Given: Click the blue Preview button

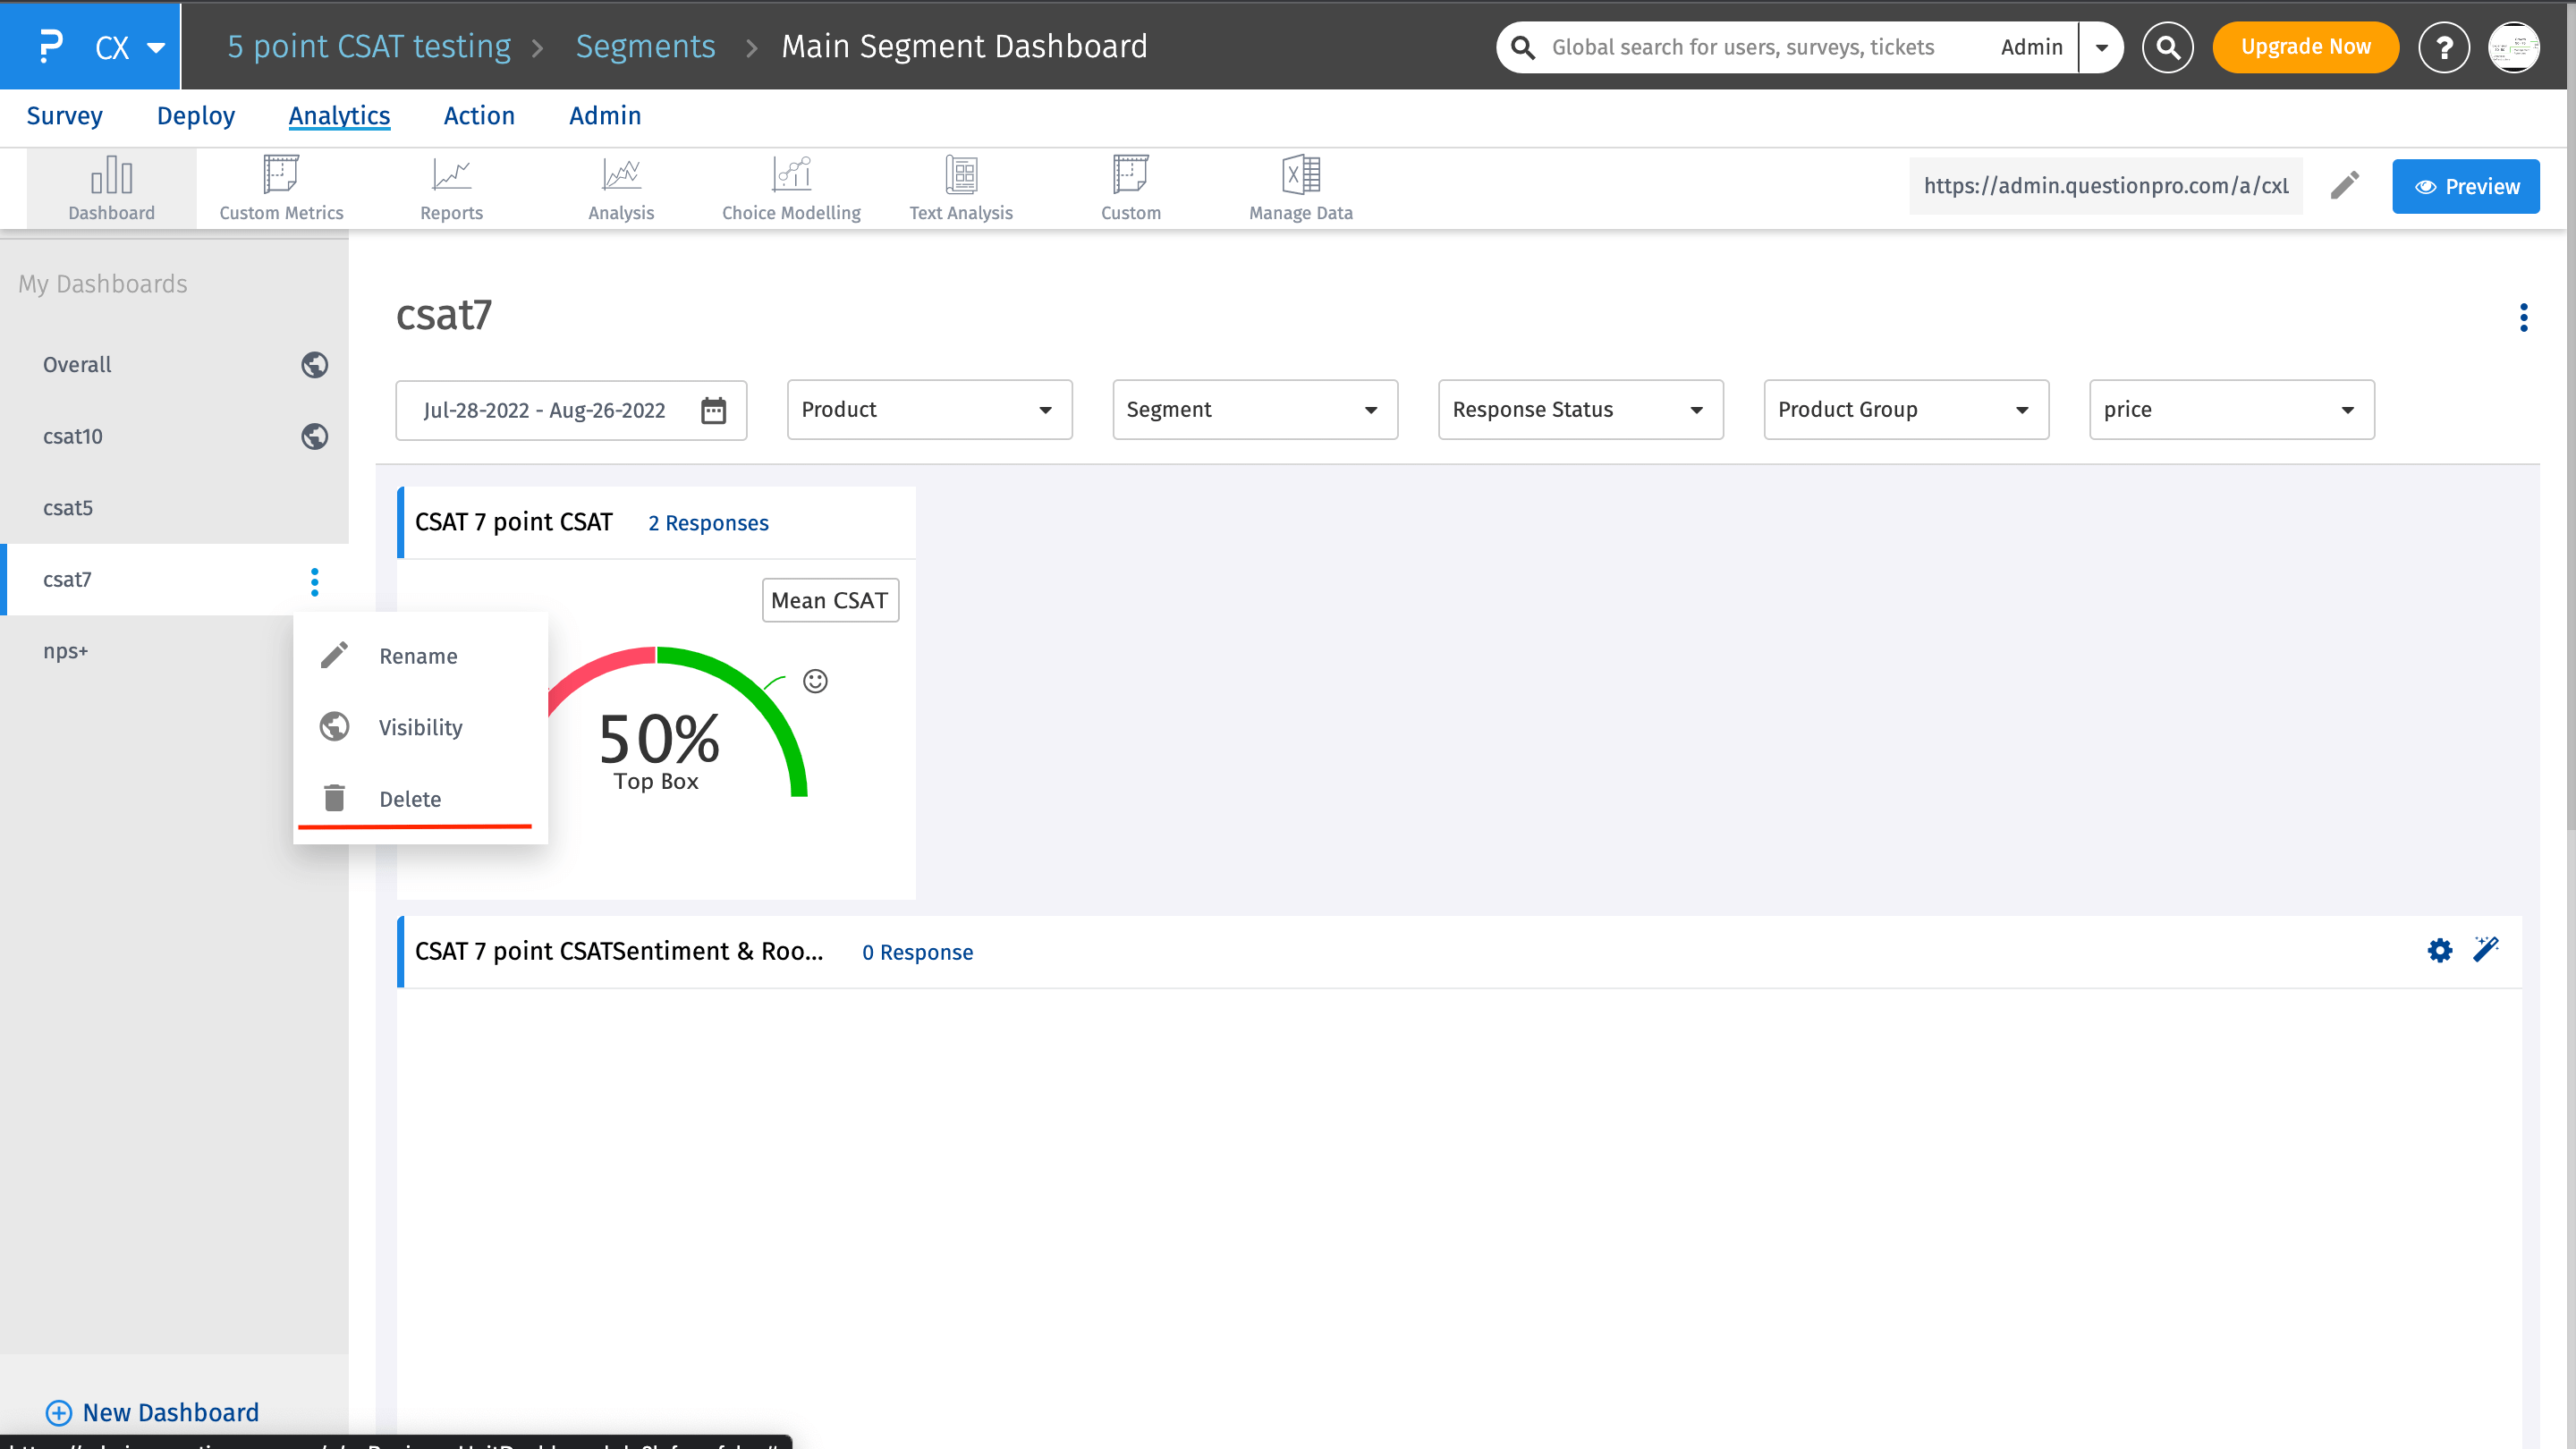Looking at the screenshot, I should pyautogui.click(x=2465, y=186).
